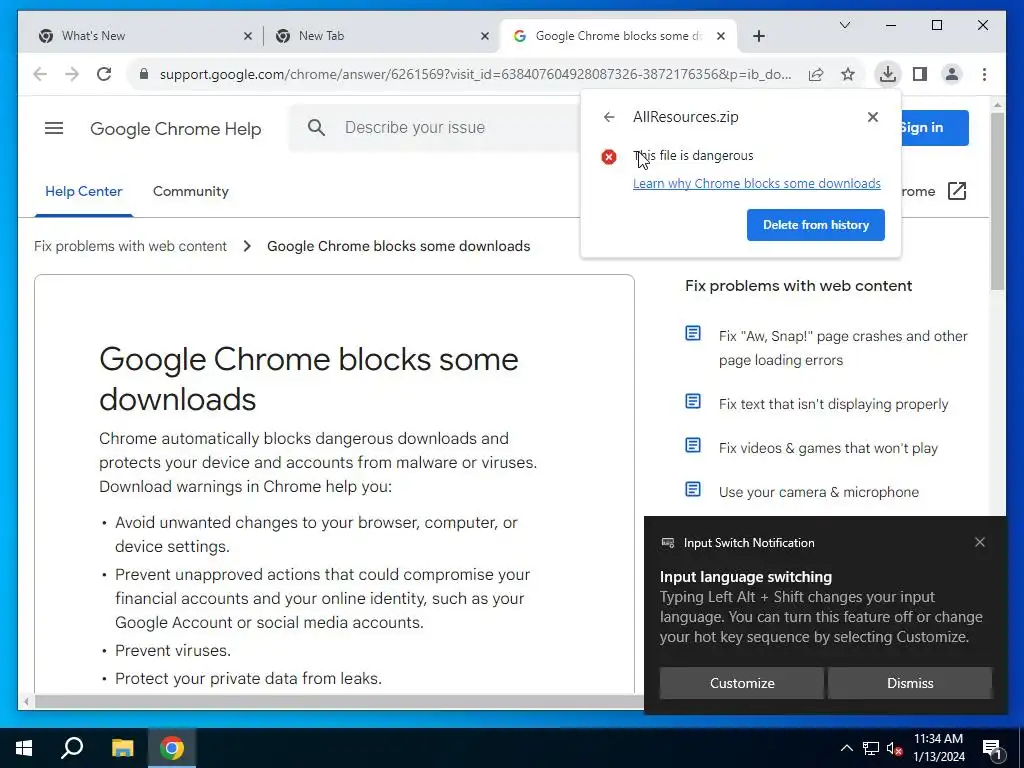
Task: Open Fix Aw, Snap! page crashes article
Action: tap(843, 348)
